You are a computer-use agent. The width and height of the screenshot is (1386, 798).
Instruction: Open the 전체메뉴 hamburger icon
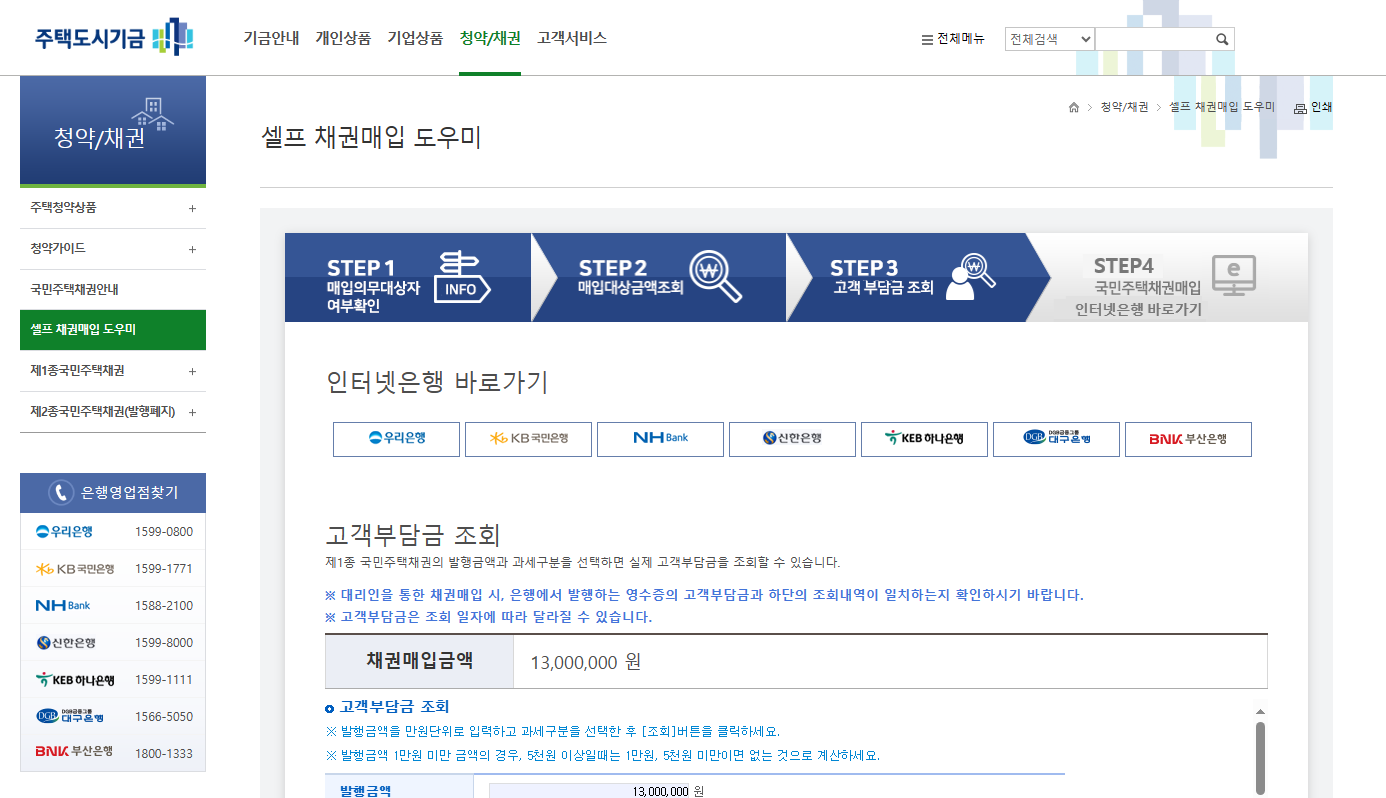[x=927, y=38]
